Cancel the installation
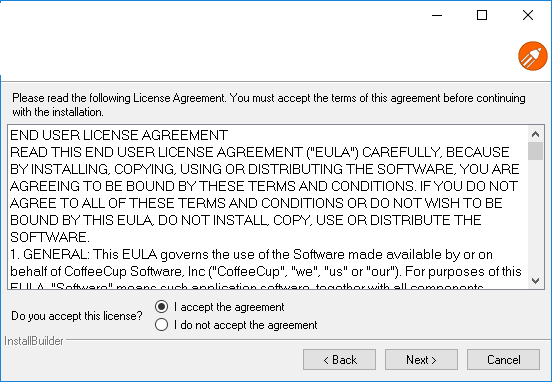The image size is (552, 382). [503, 360]
